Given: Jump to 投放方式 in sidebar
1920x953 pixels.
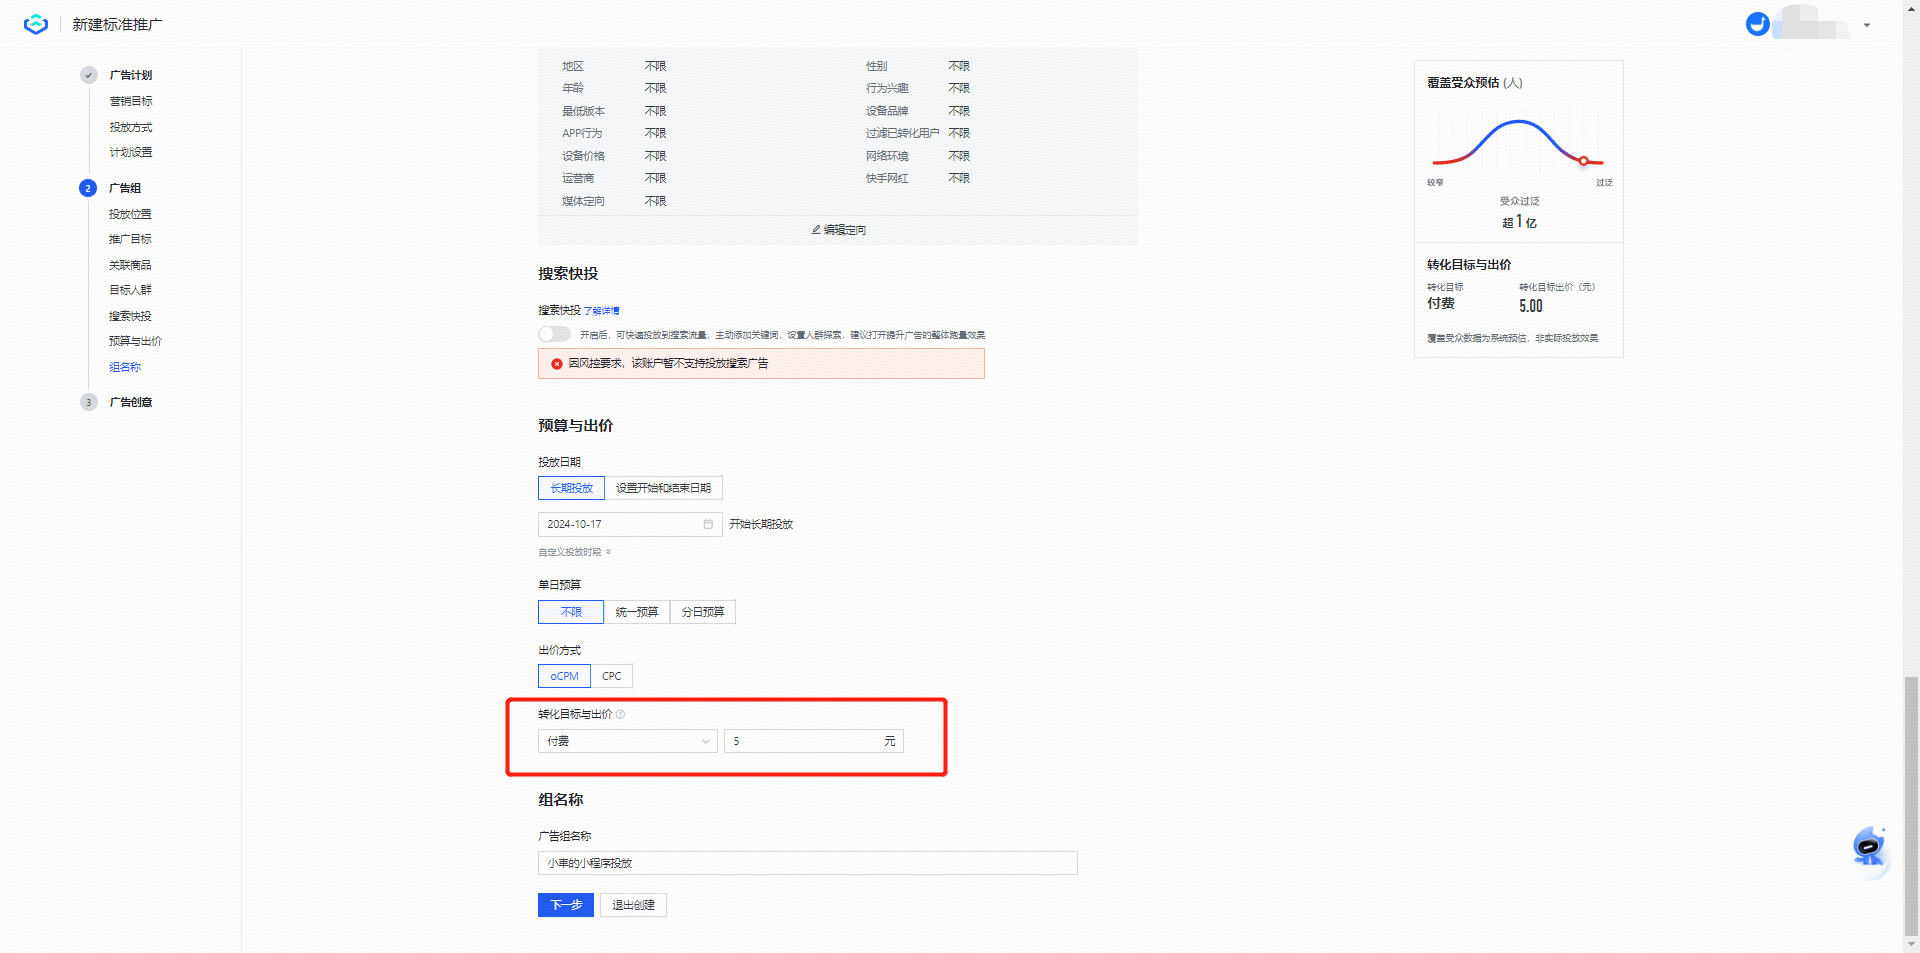Looking at the screenshot, I should click(x=131, y=127).
